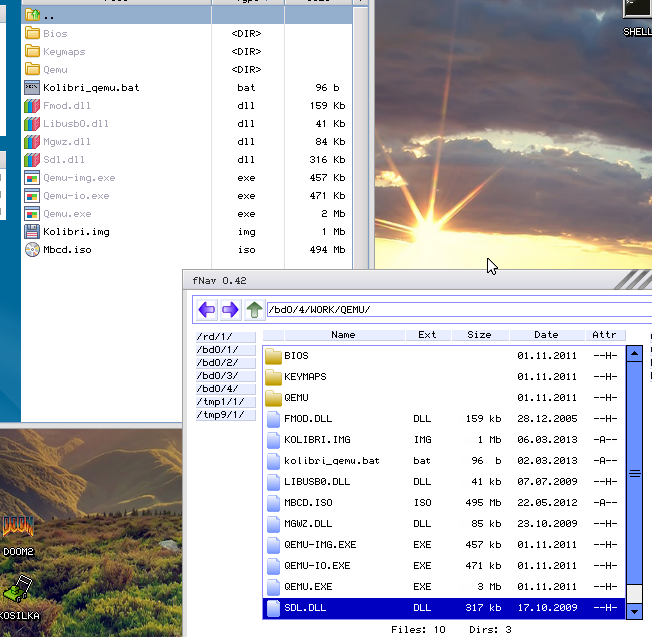This screenshot has width=652, height=637.
Task: Go up one directory with green arrow
Action: (254, 310)
